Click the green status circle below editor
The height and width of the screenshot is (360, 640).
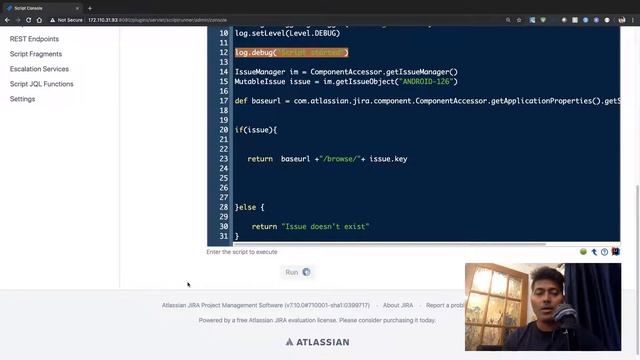583,252
